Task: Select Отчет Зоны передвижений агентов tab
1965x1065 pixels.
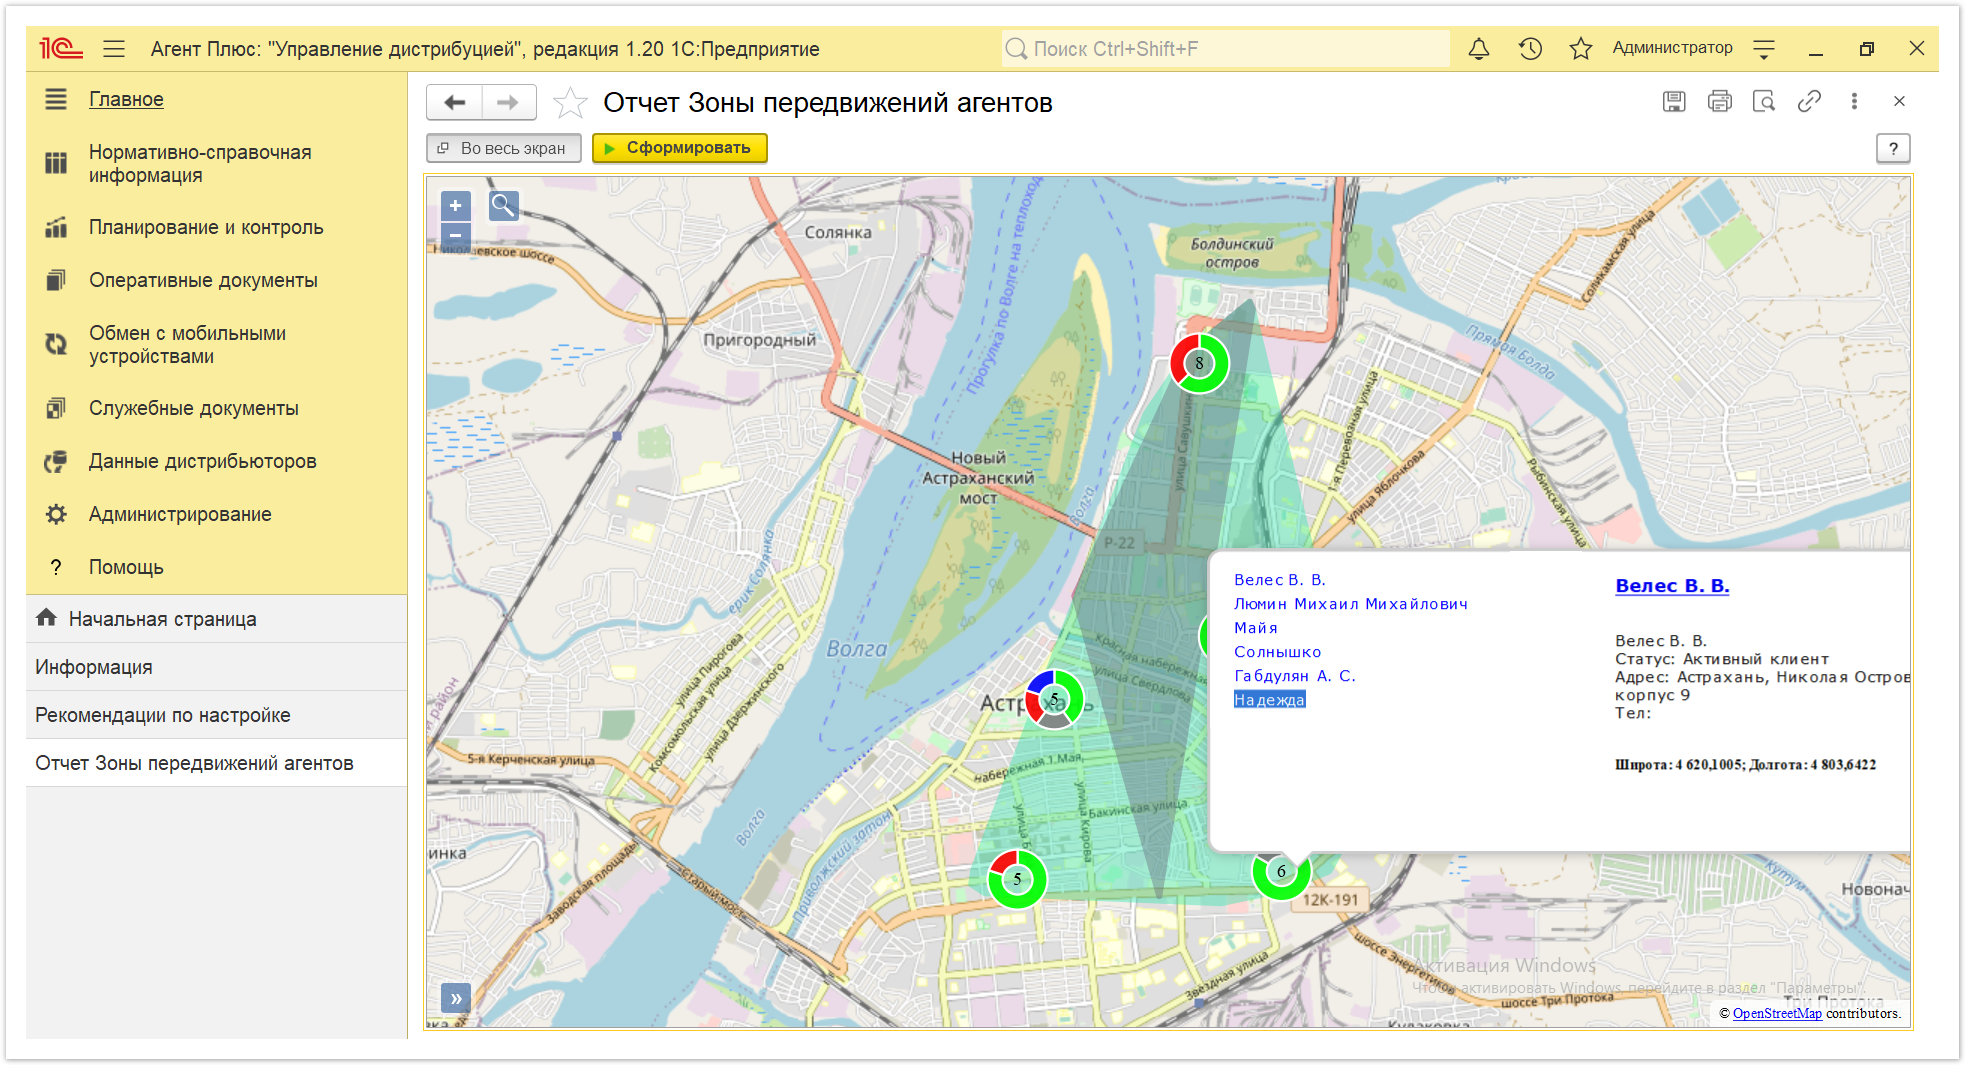Action: coord(217,763)
